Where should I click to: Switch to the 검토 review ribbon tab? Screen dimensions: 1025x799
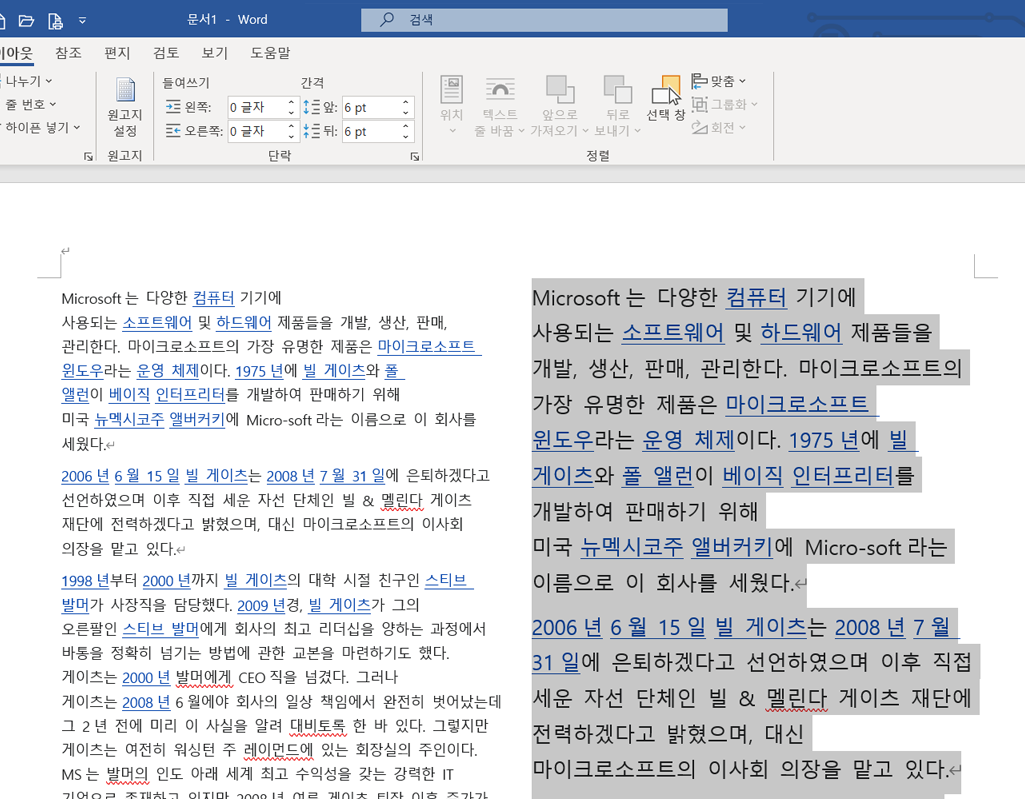pos(166,53)
